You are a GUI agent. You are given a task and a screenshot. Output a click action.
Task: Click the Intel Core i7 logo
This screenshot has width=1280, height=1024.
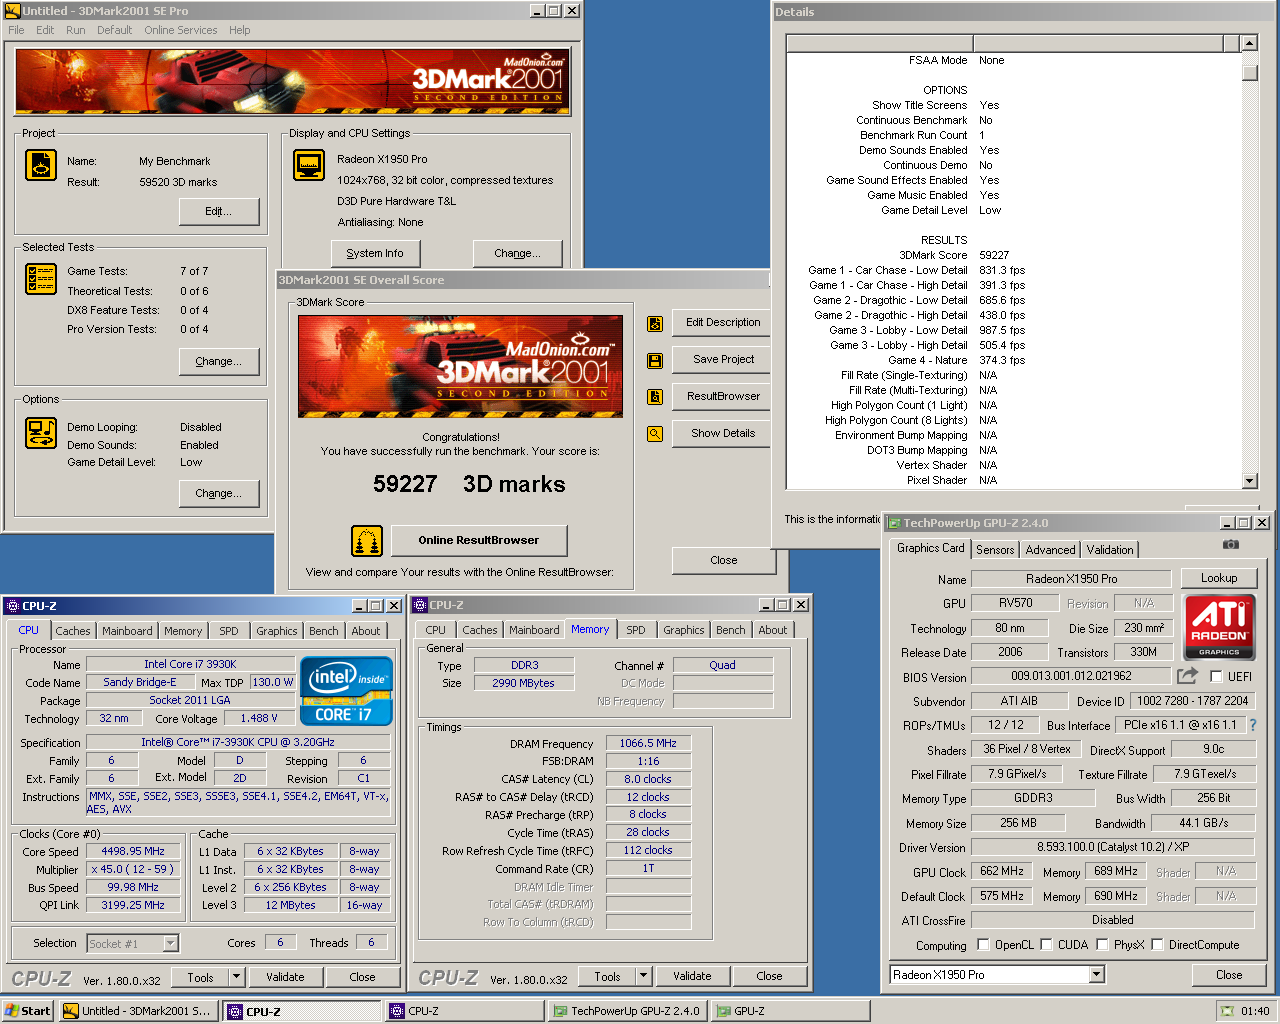(x=346, y=691)
